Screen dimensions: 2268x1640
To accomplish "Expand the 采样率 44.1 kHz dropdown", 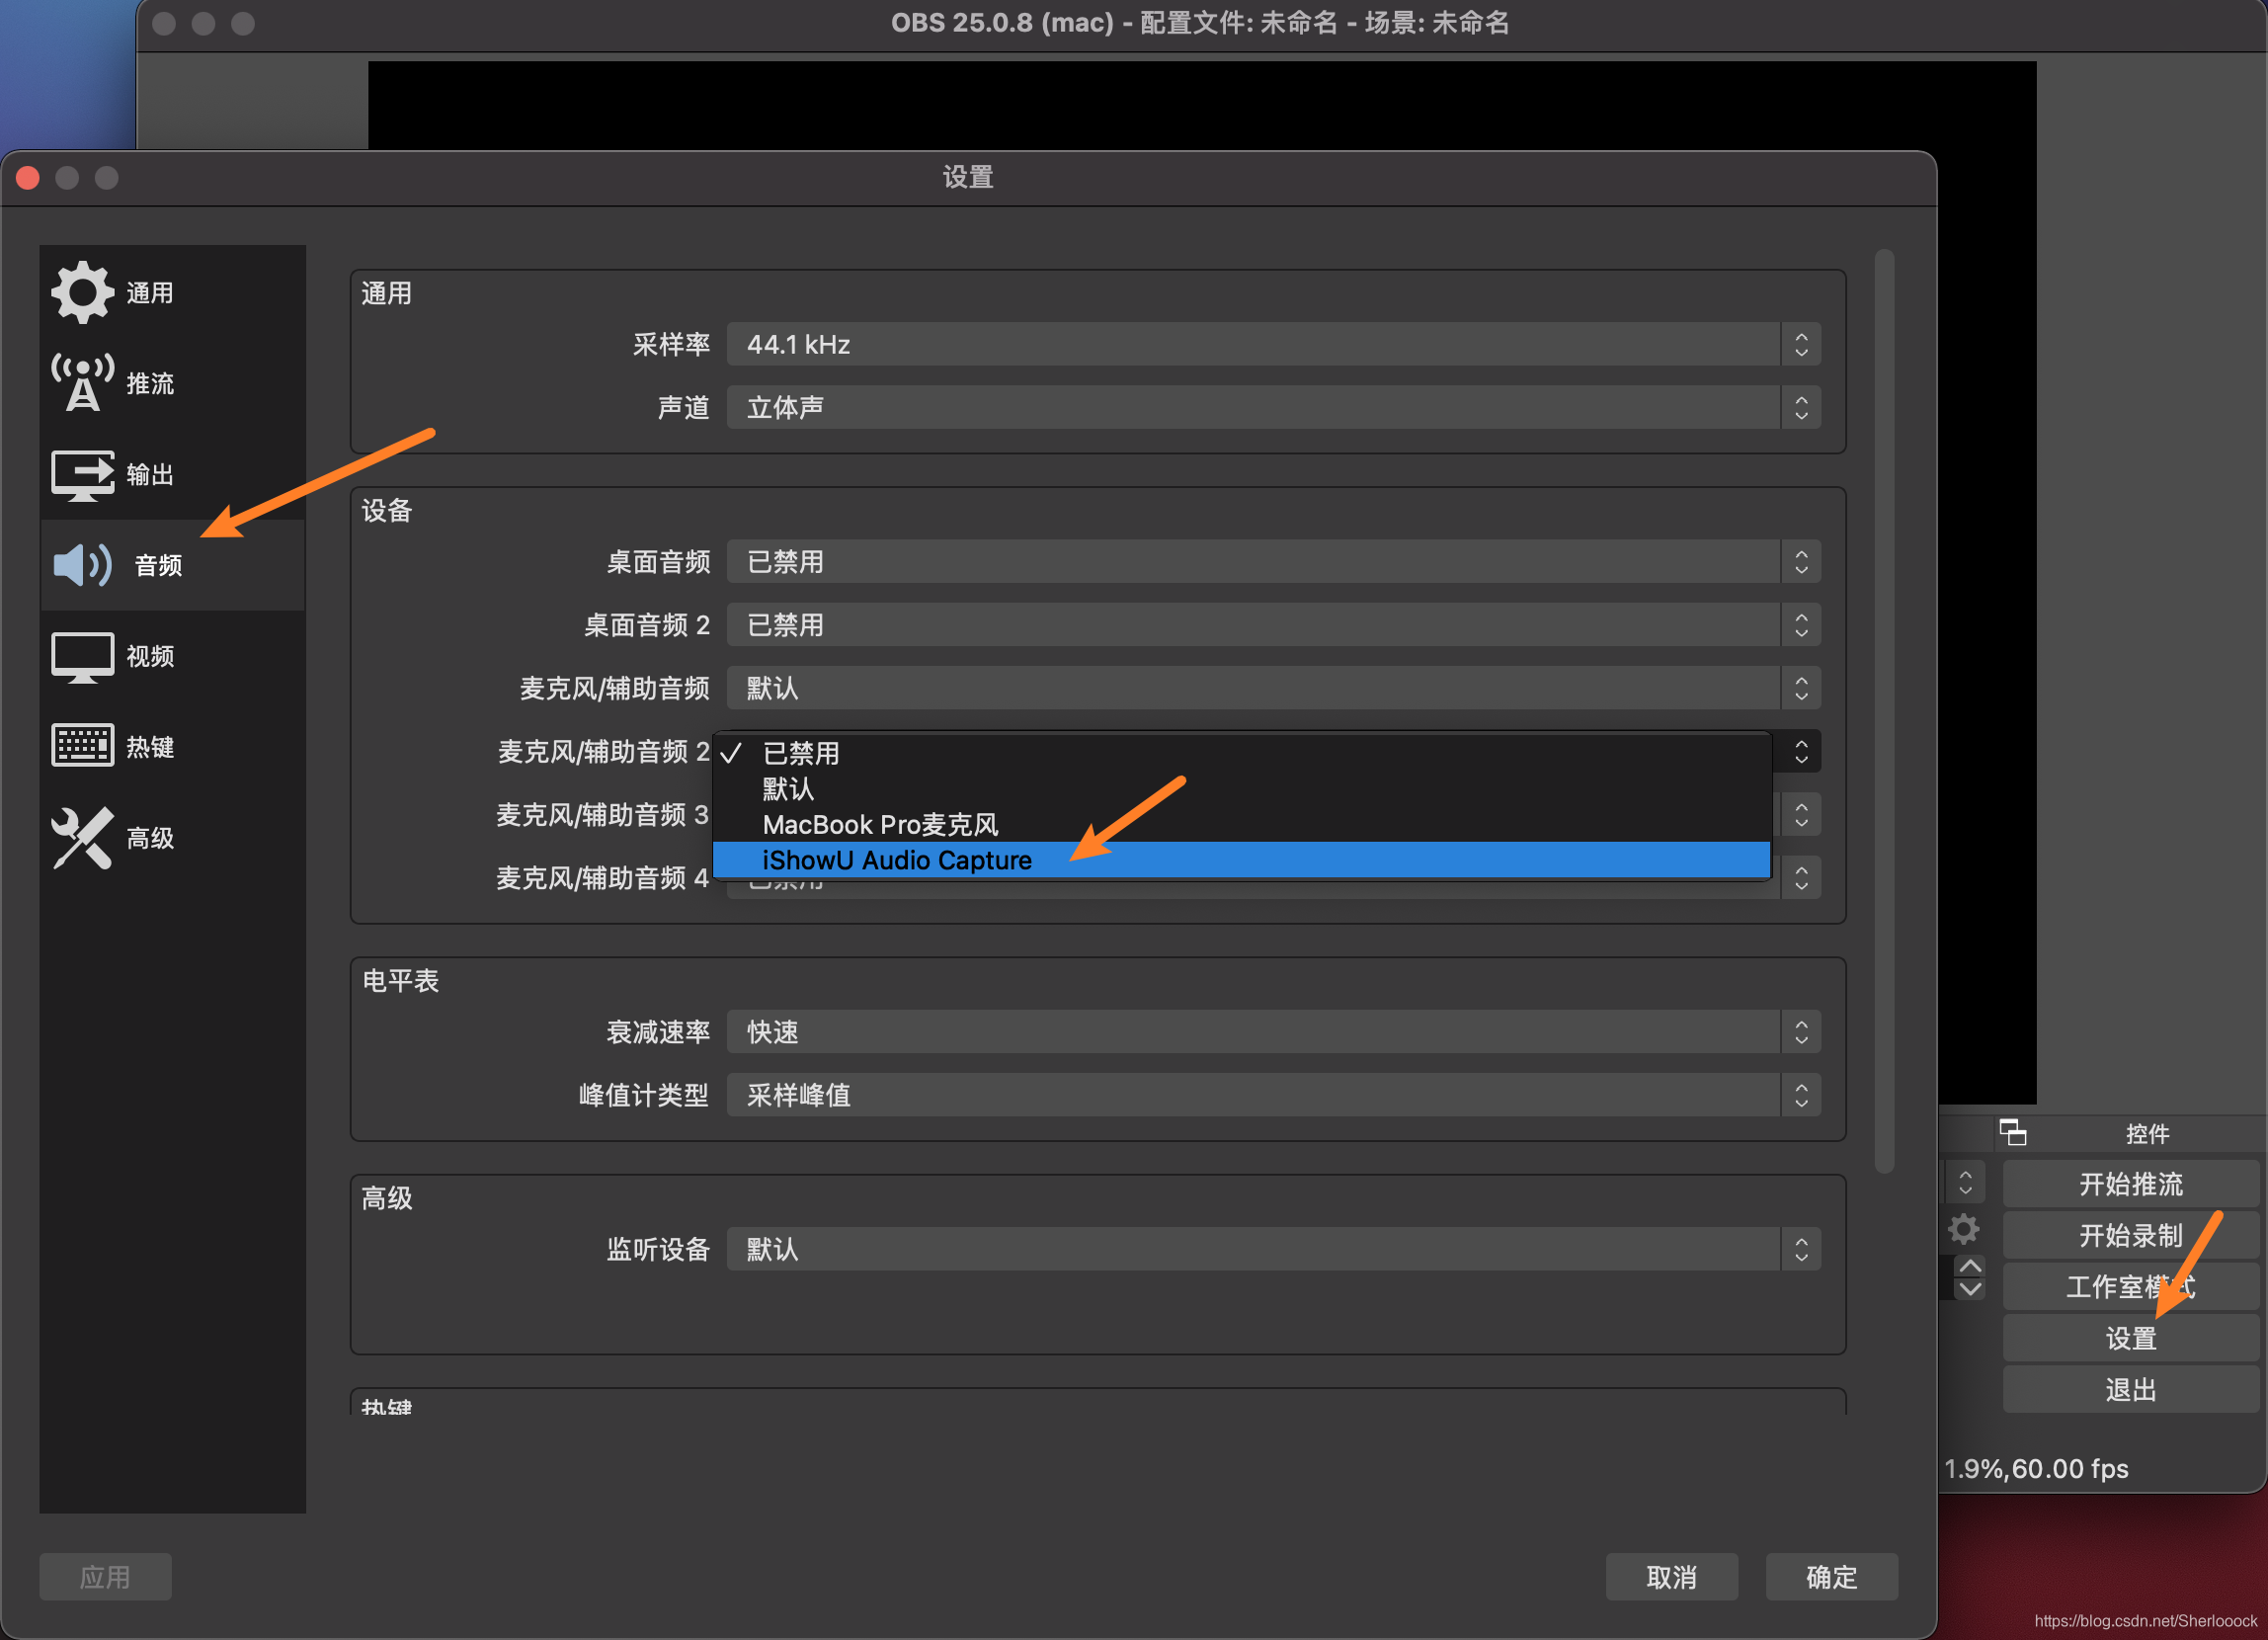I will [x=1272, y=344].
